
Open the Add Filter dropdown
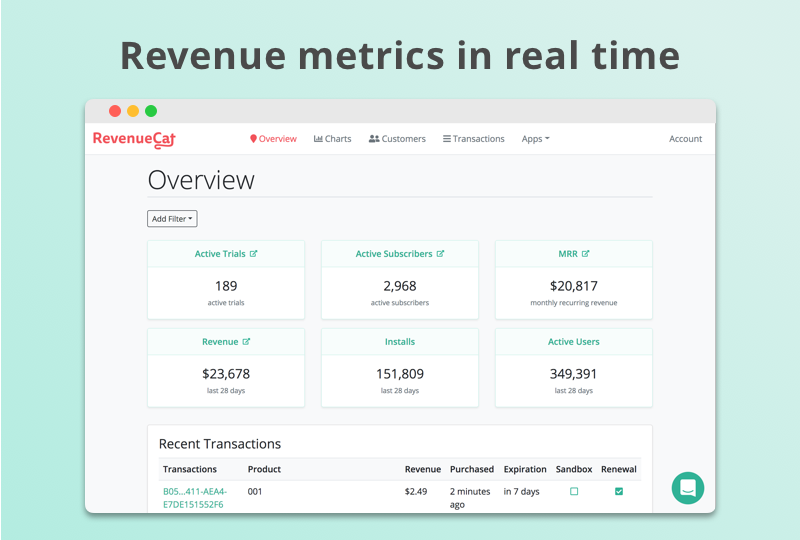click(172, 219)
